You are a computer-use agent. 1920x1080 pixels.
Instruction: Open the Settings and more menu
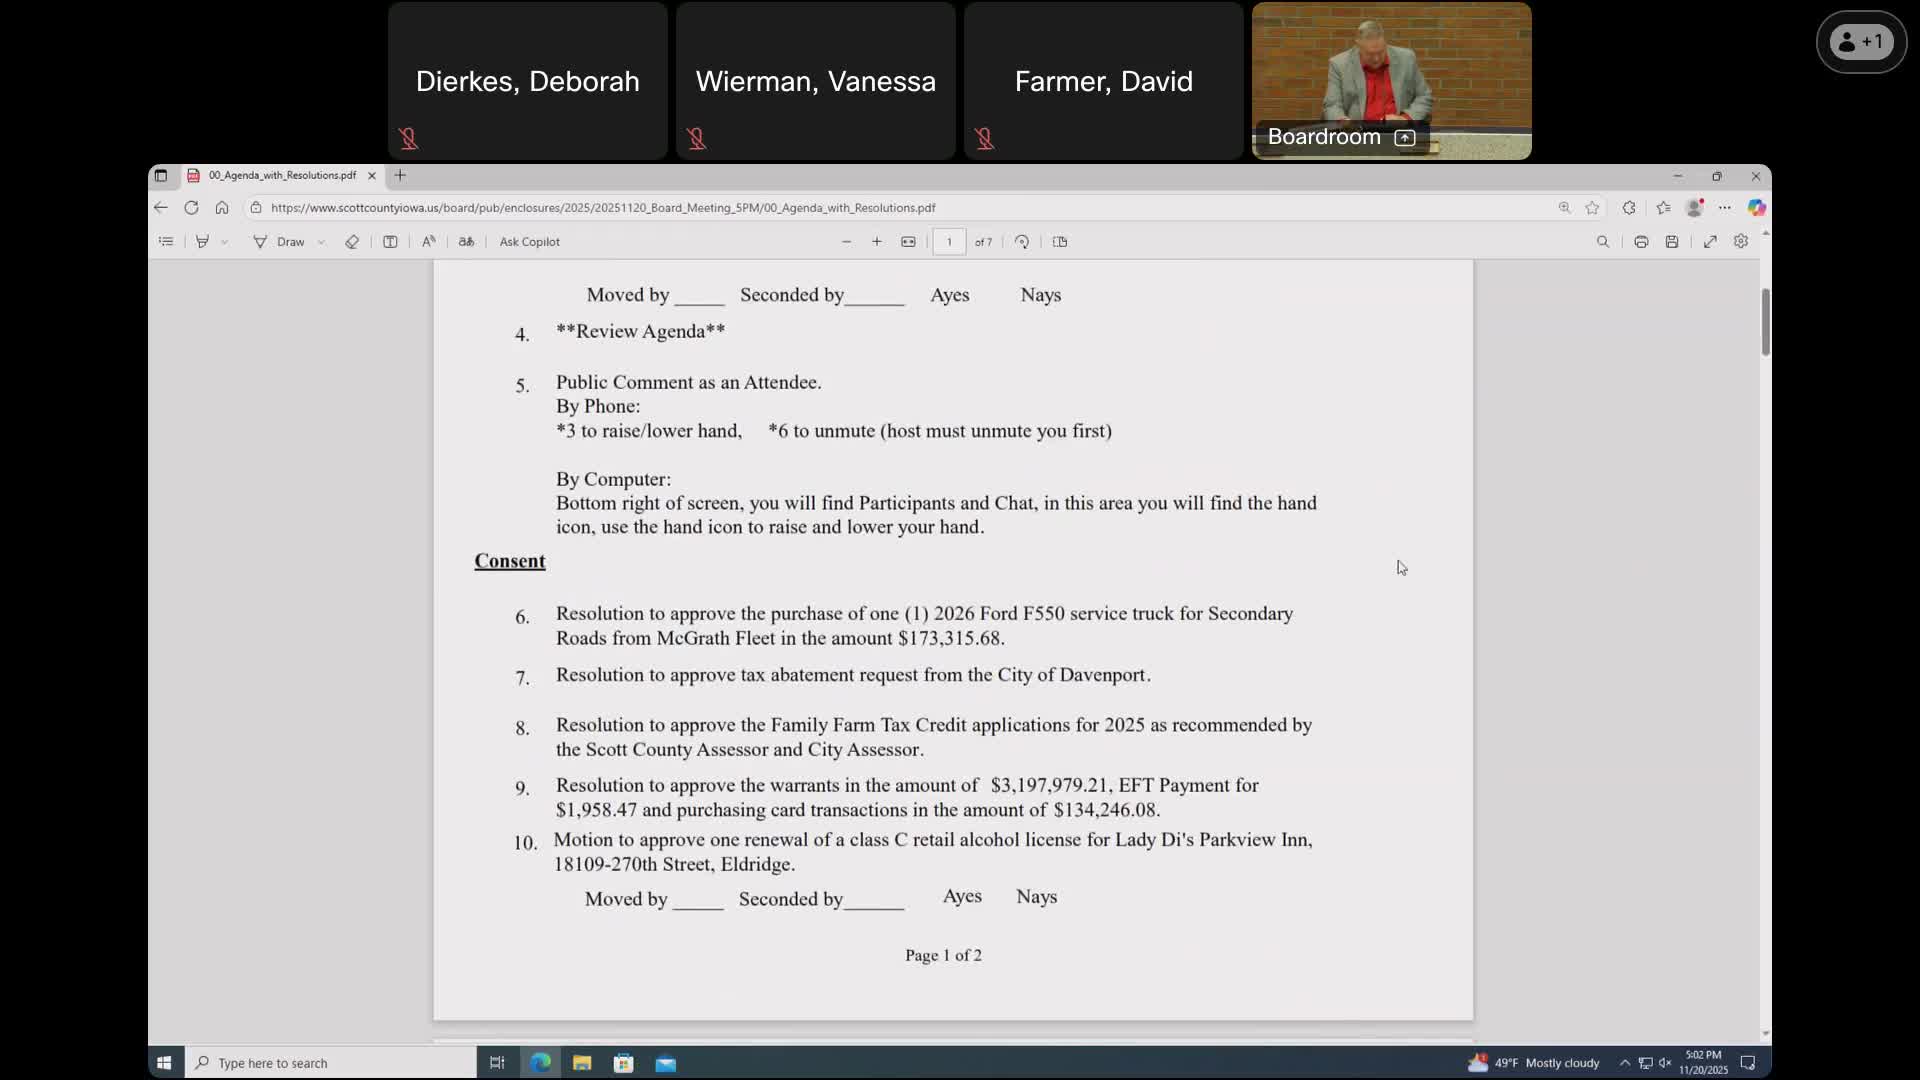click(x=1725, y=208)
